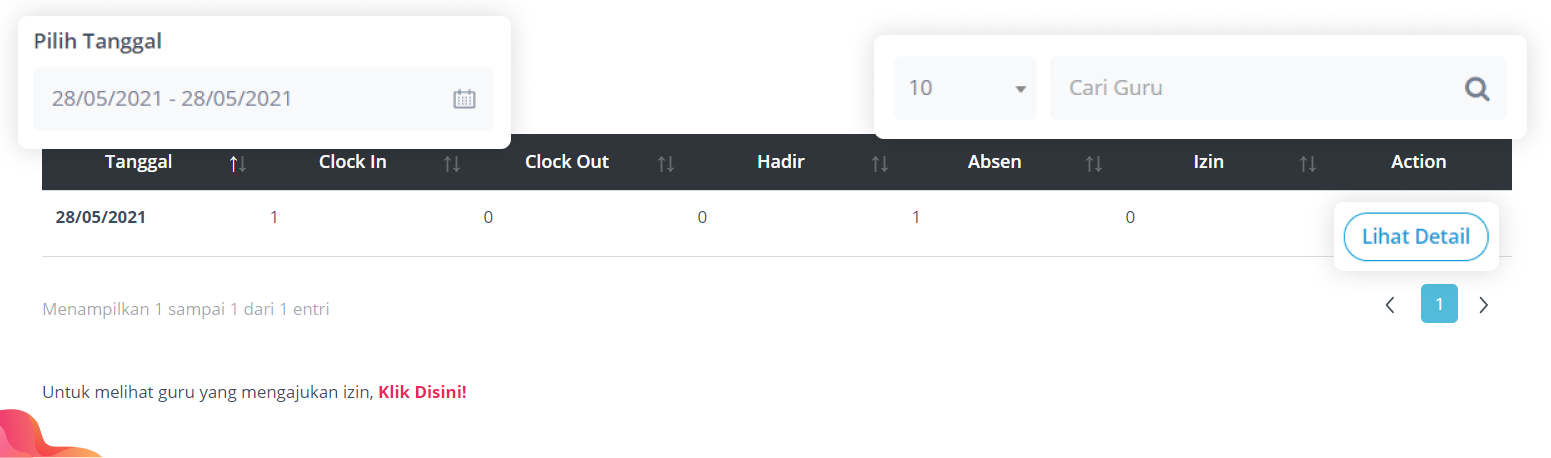1551x458 pixels.
Task: Select the 28/05/2021 table row date
Action: 100,217
